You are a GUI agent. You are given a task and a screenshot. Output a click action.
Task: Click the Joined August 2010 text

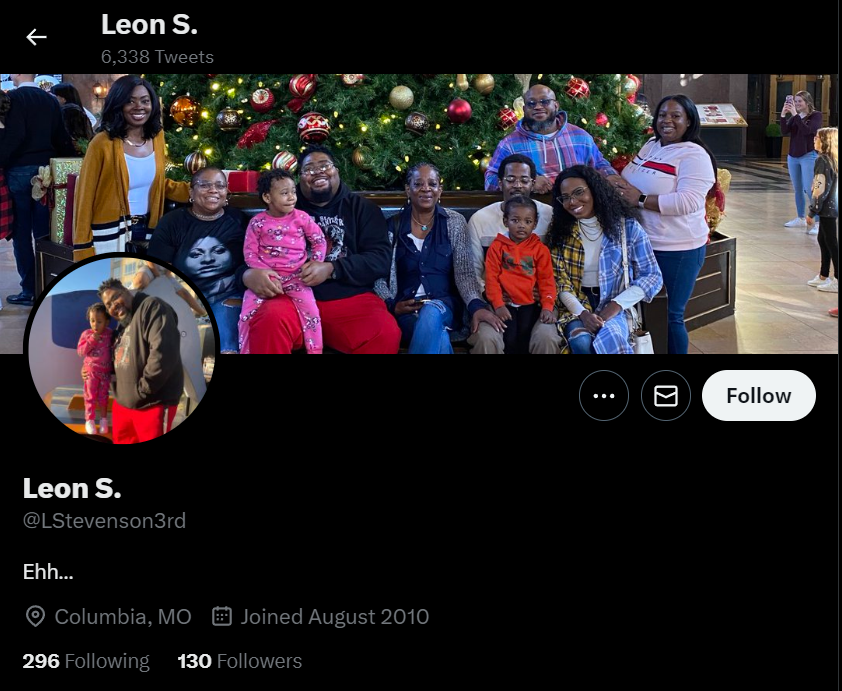(x=335, y=616)
